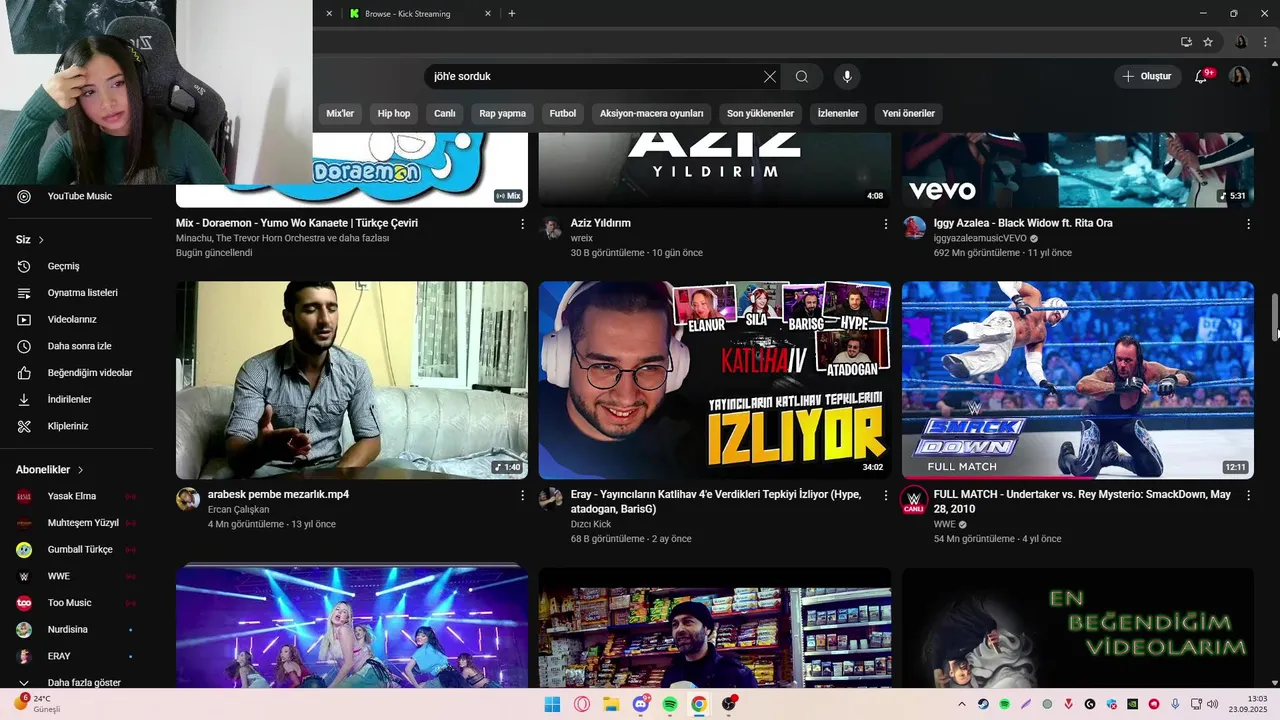Open File Explorer from the taskbar
The width and height of the screenshot is (1280, 720).
tap(611, 704)
